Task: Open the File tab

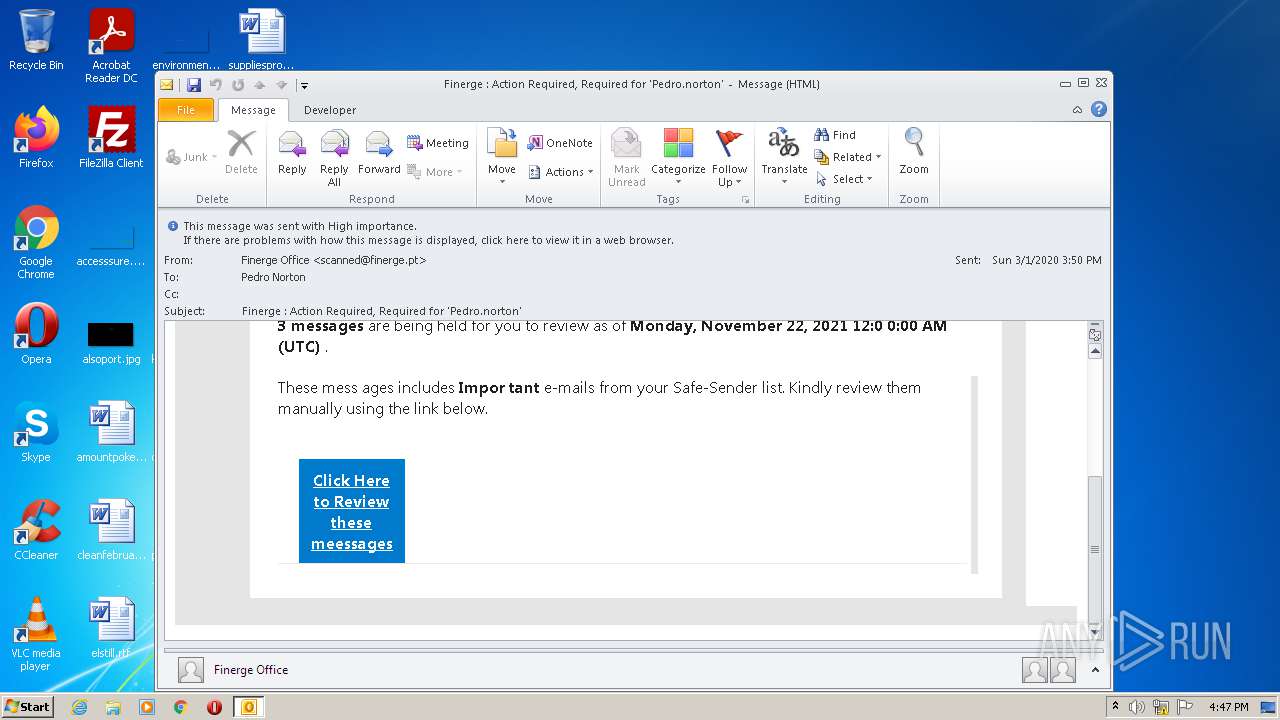Action: click(186, 110)
